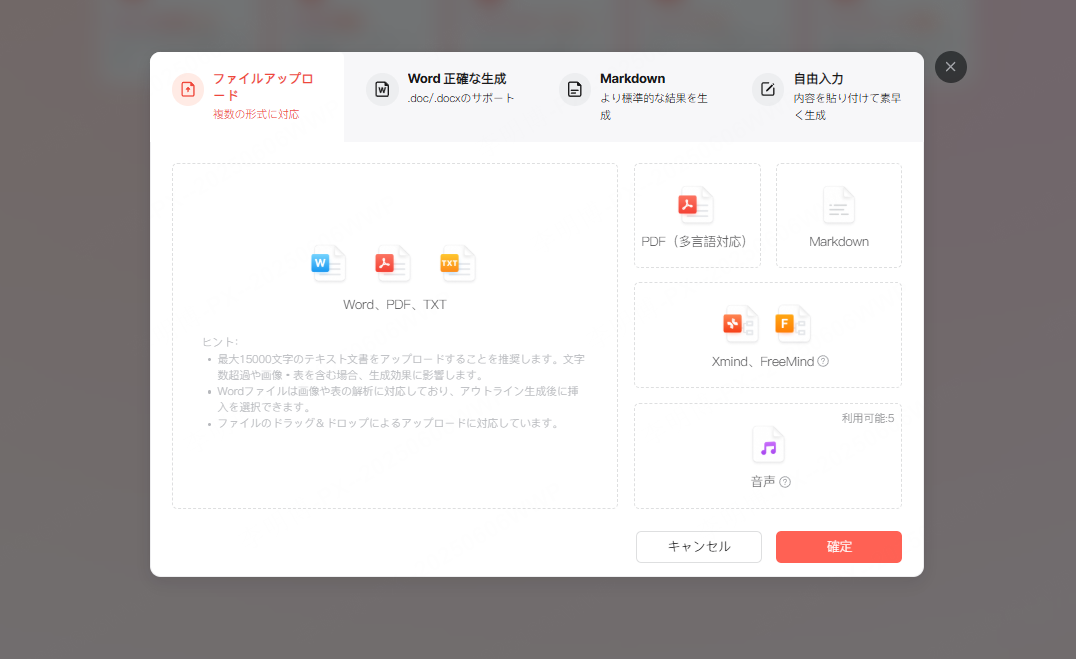Click the orange TXT file icon

(457, 263)
